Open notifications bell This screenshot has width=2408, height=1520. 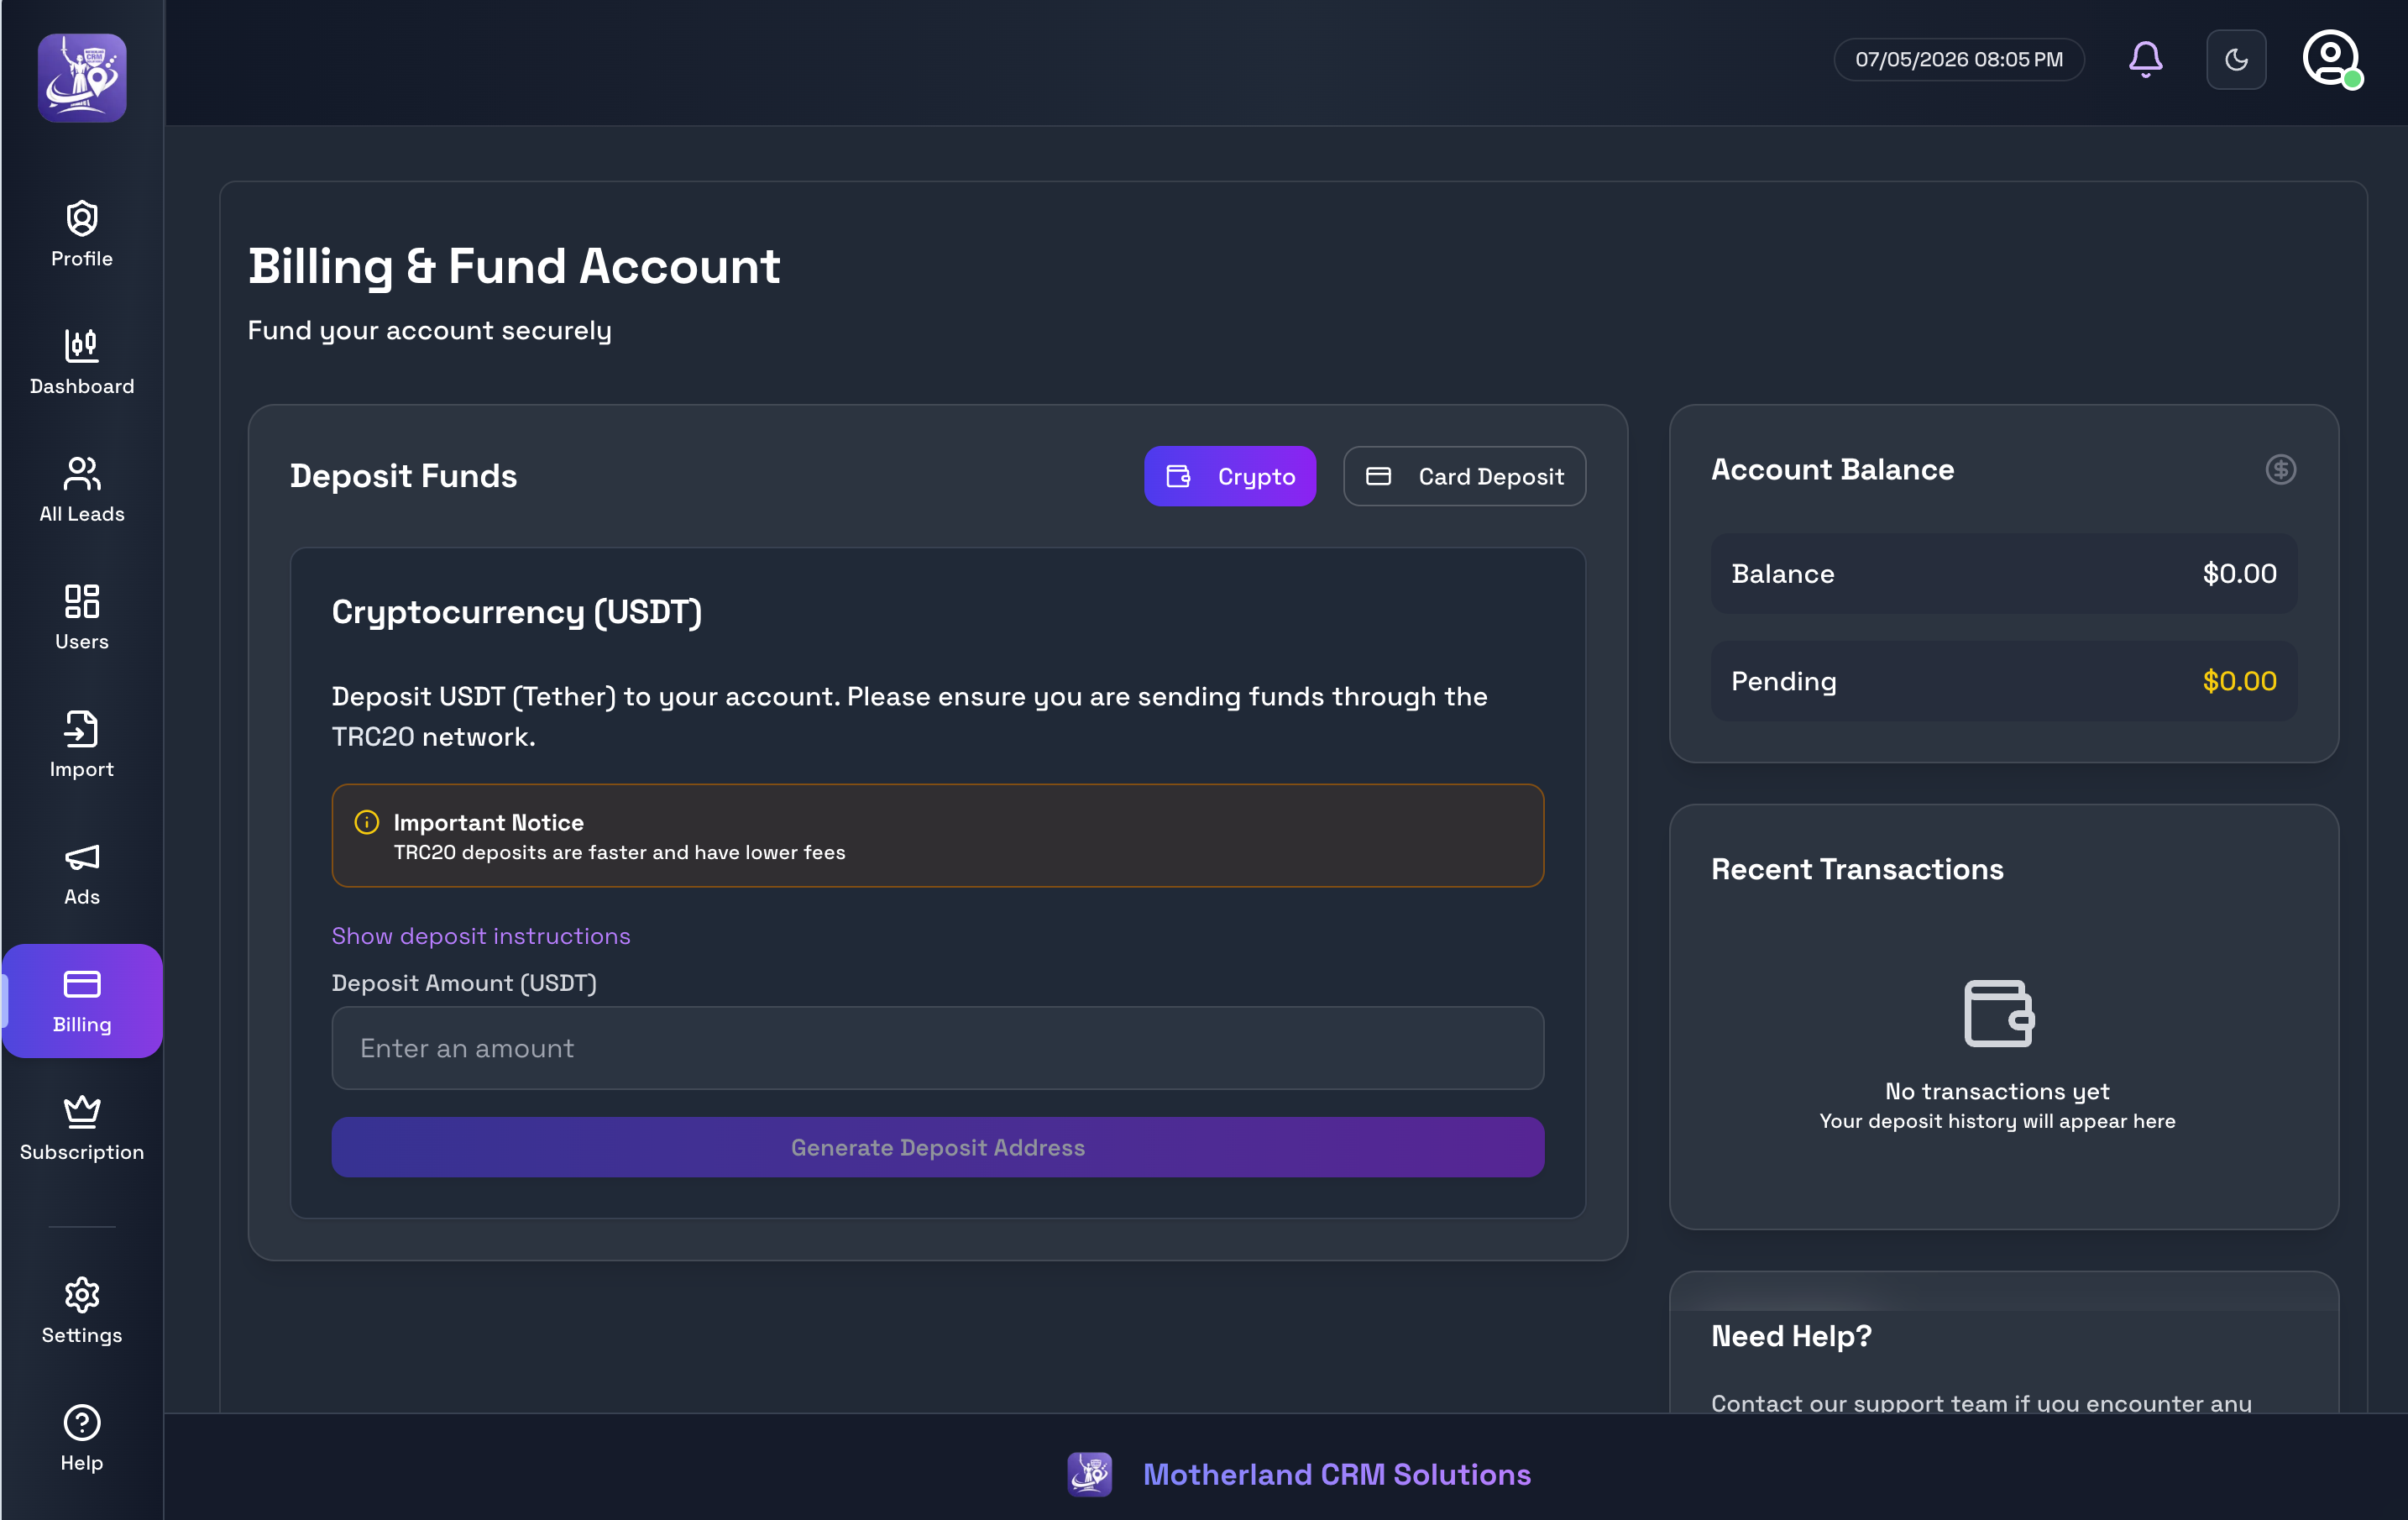[x=2145, y=59]
